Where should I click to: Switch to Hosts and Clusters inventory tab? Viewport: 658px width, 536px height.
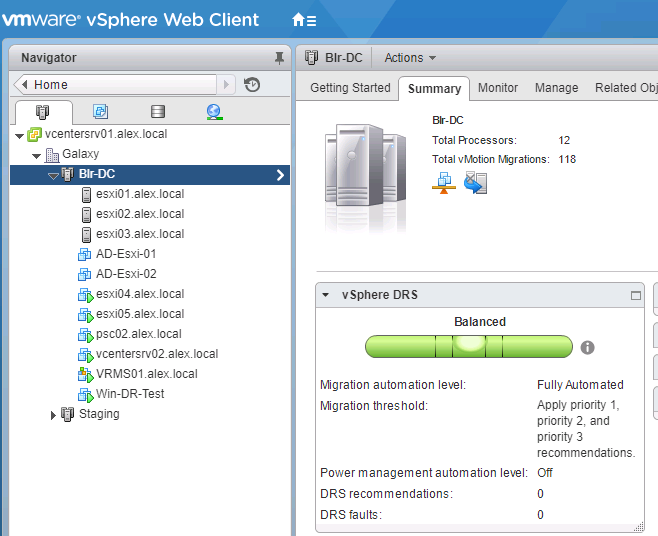click(43, 112)
